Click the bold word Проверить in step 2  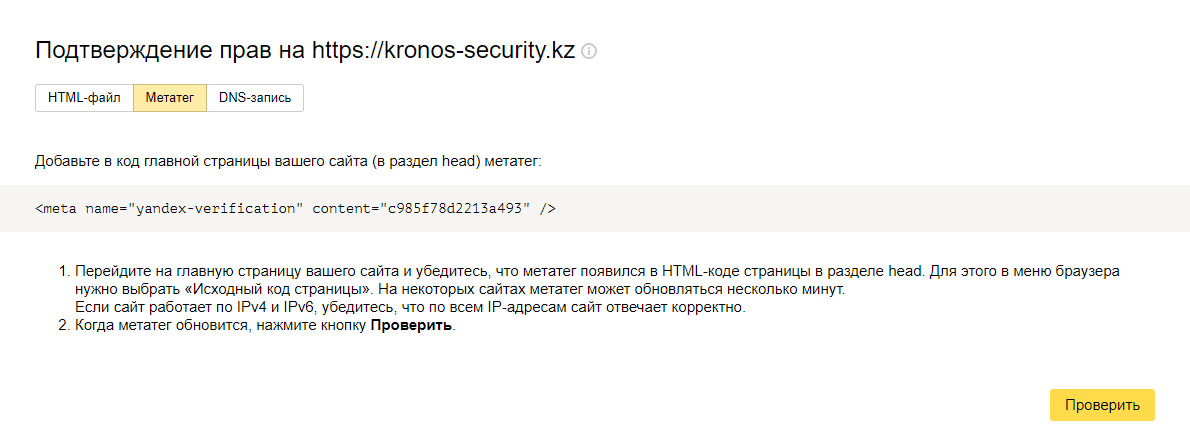click(x=411, y=326)
